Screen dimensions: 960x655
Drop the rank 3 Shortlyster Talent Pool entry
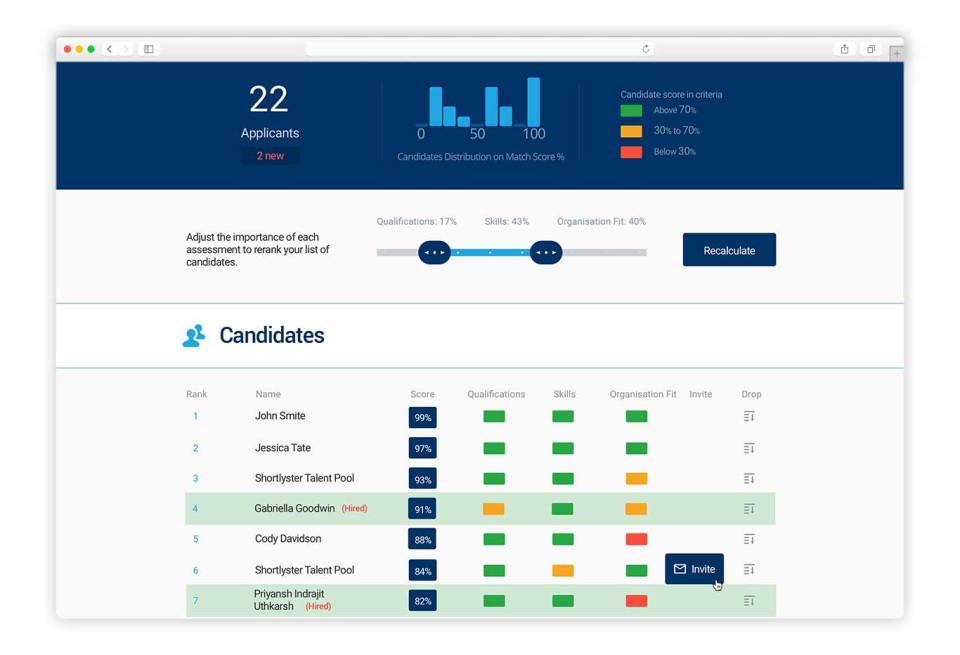tap(749, 478)
